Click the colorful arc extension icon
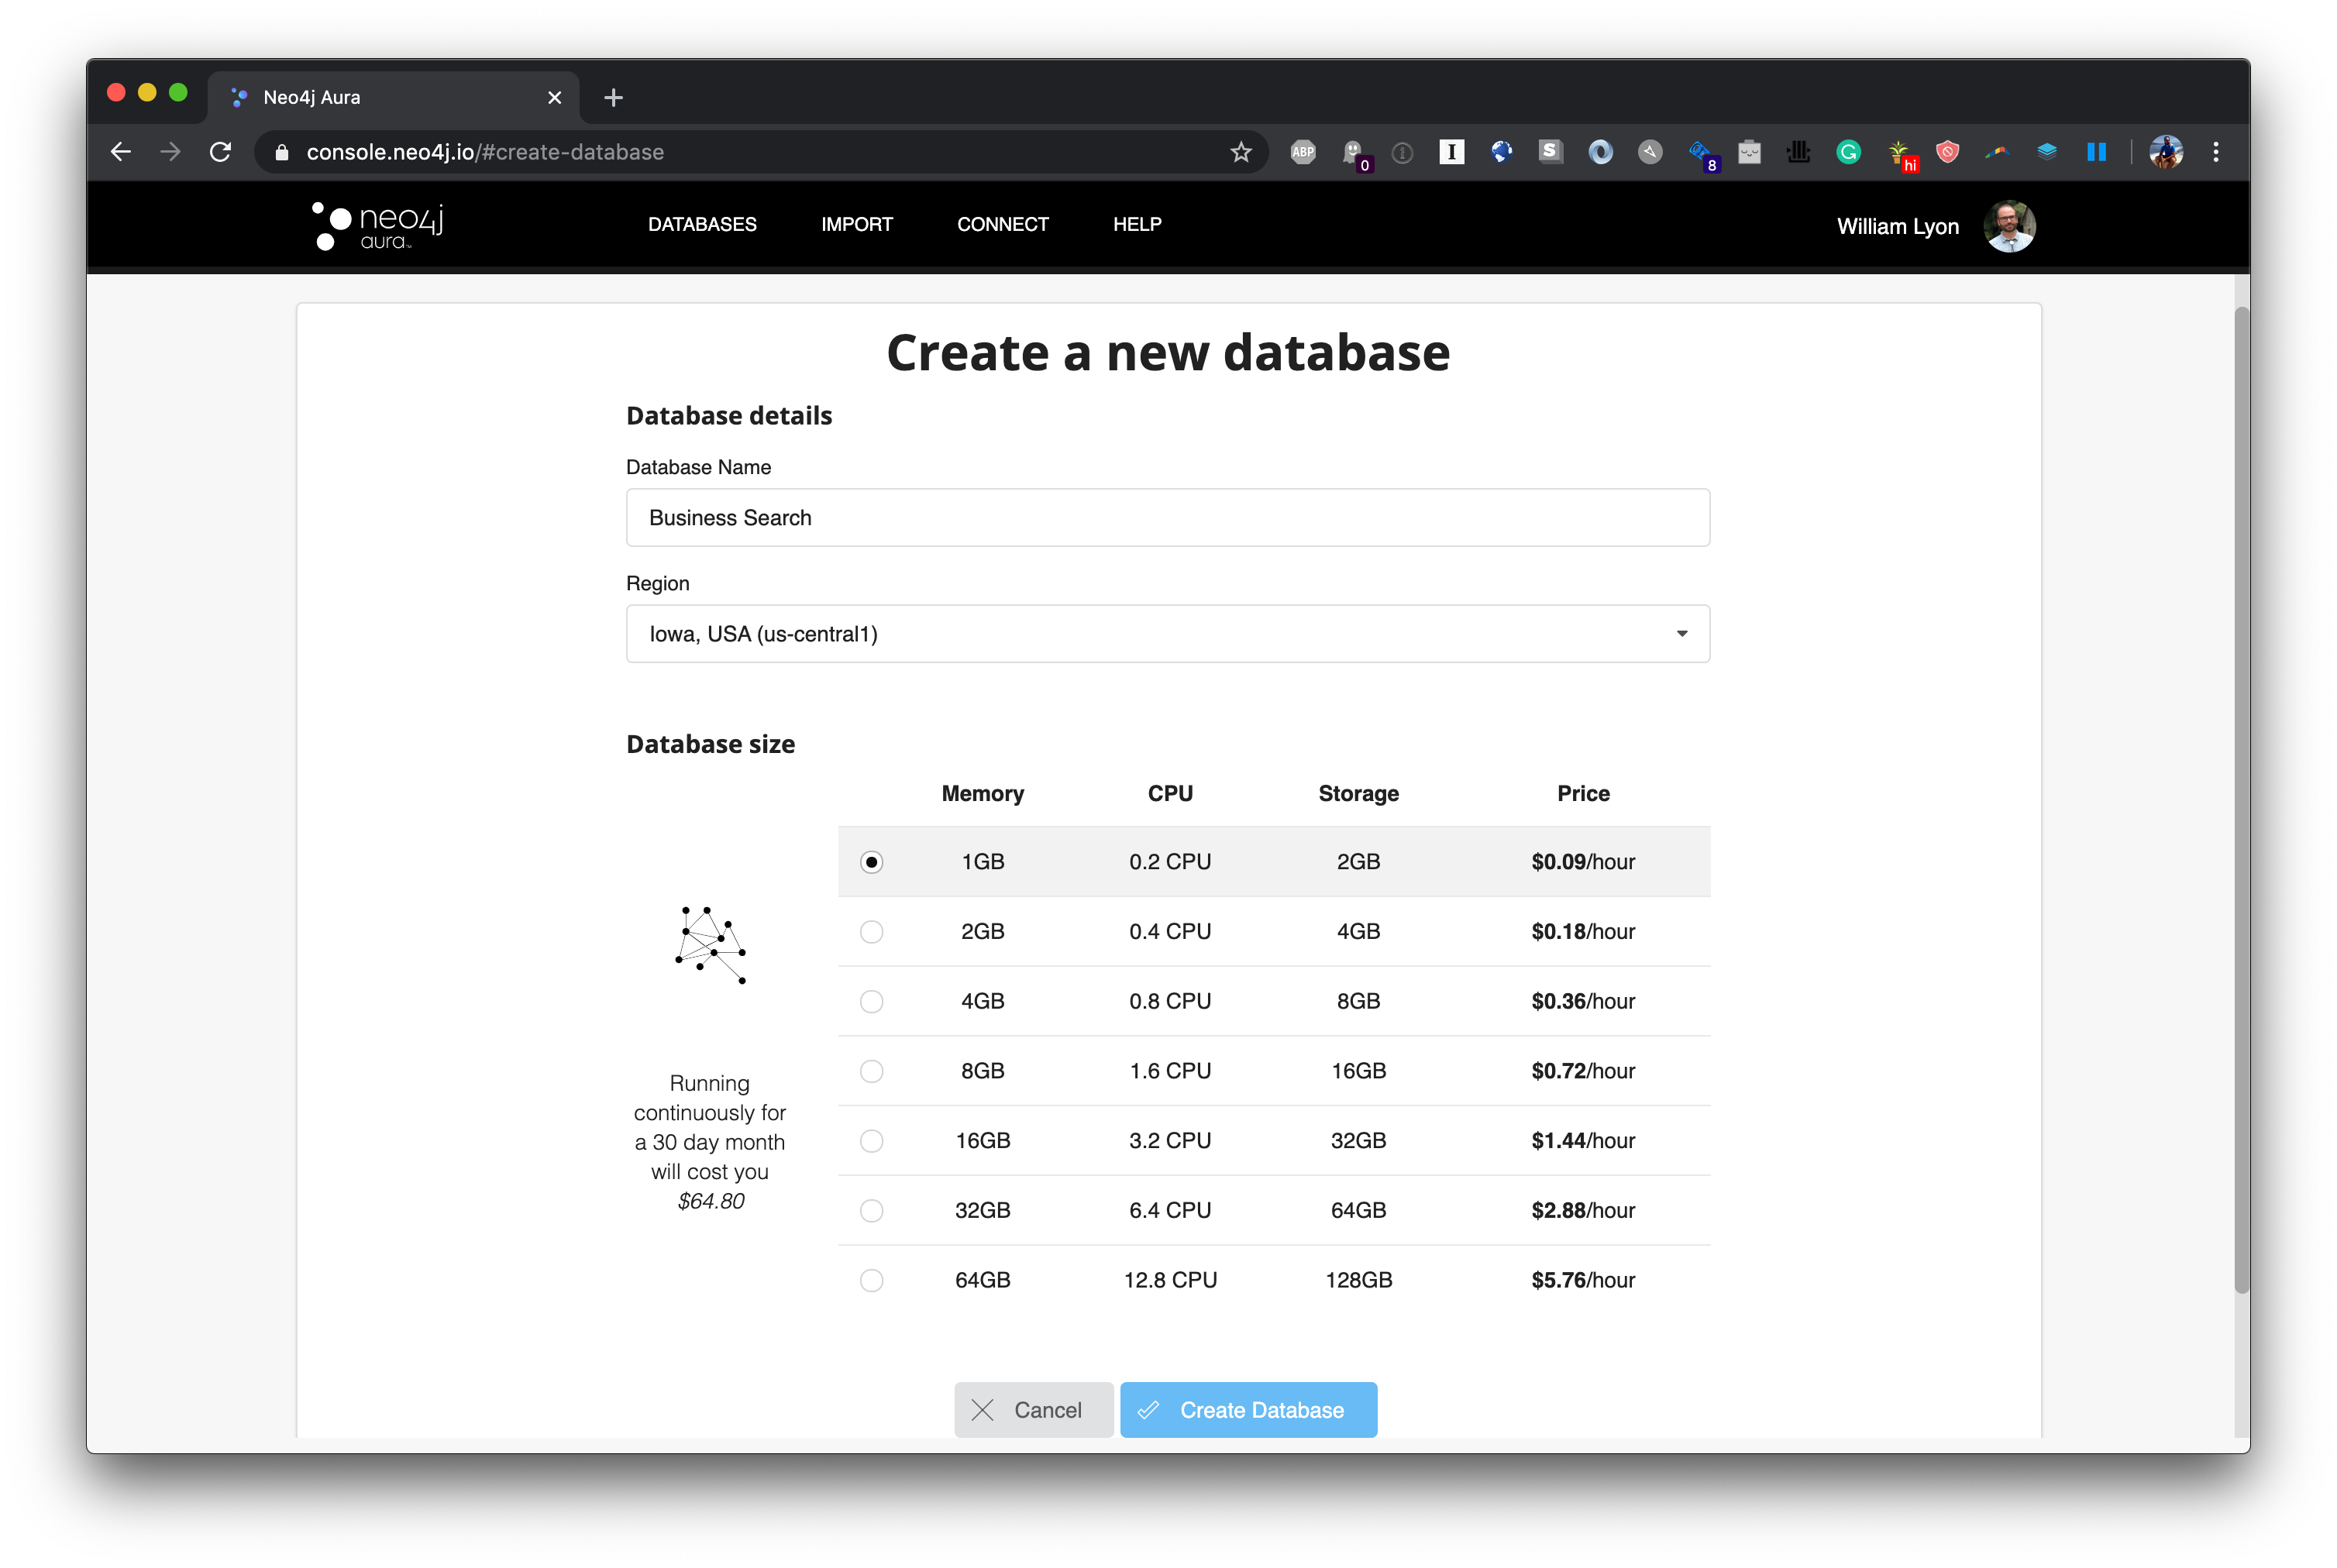This screenshot has width=2337, height=1568. tap(1997, 152)
